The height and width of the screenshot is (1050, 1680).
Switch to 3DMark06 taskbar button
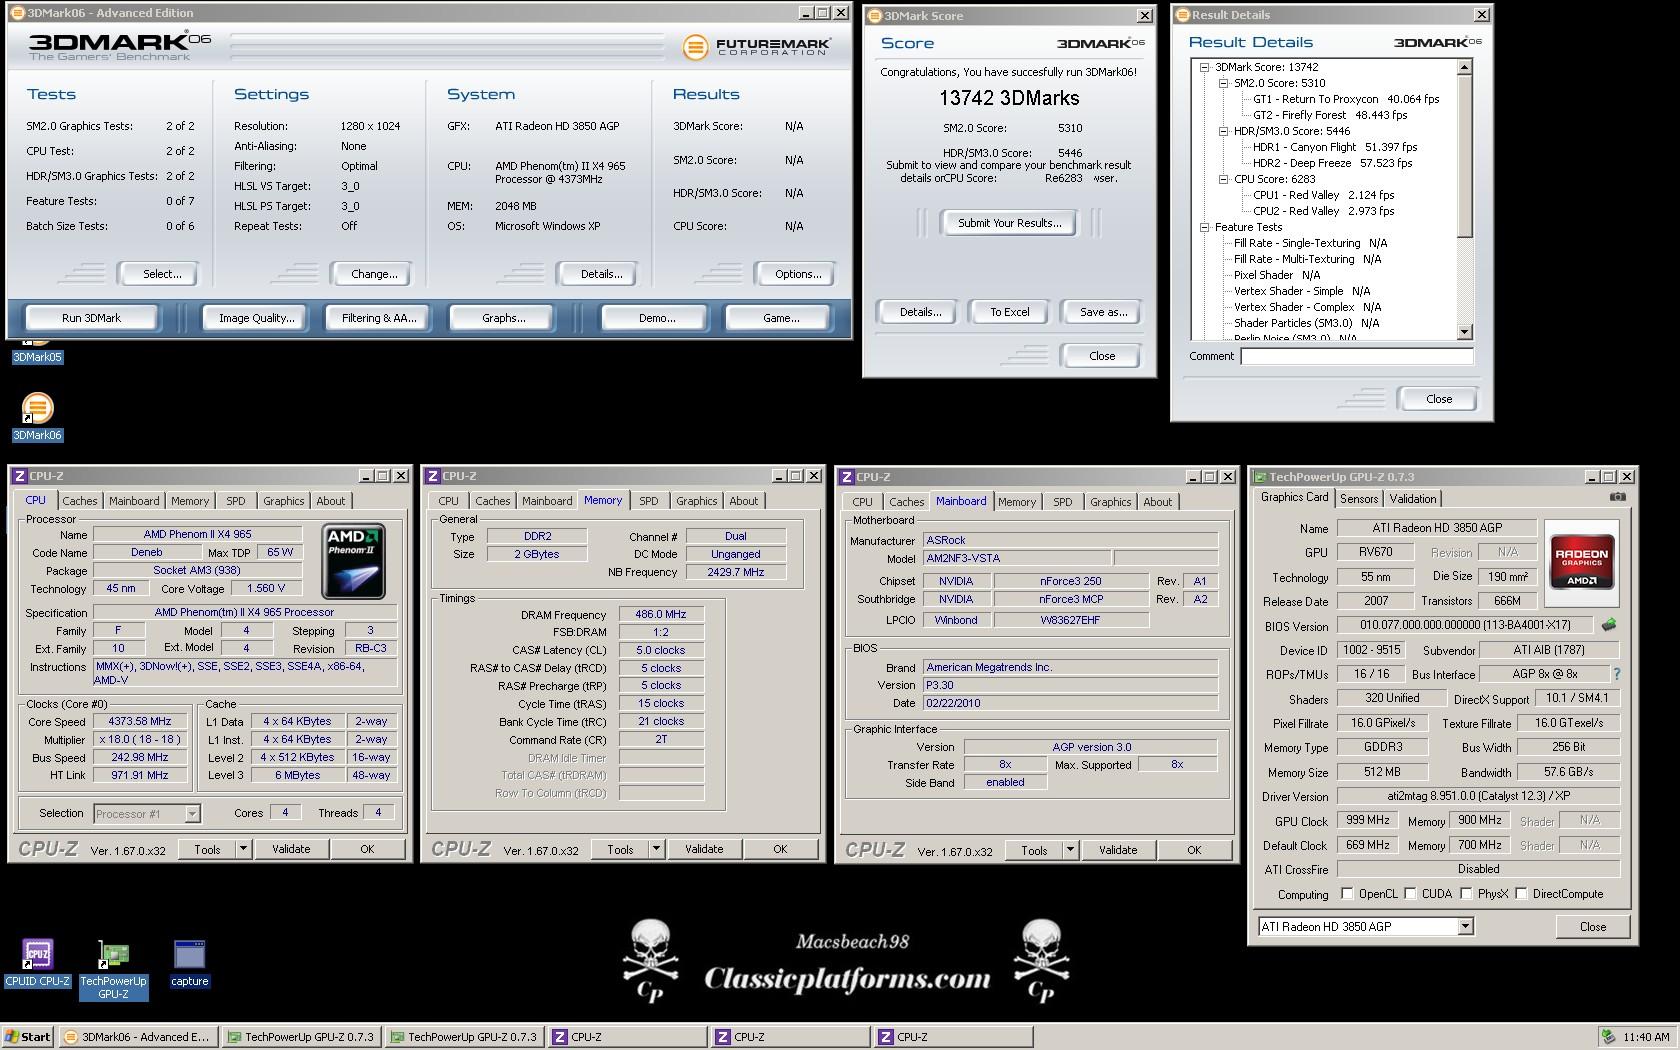click(x=137, y=1037)
